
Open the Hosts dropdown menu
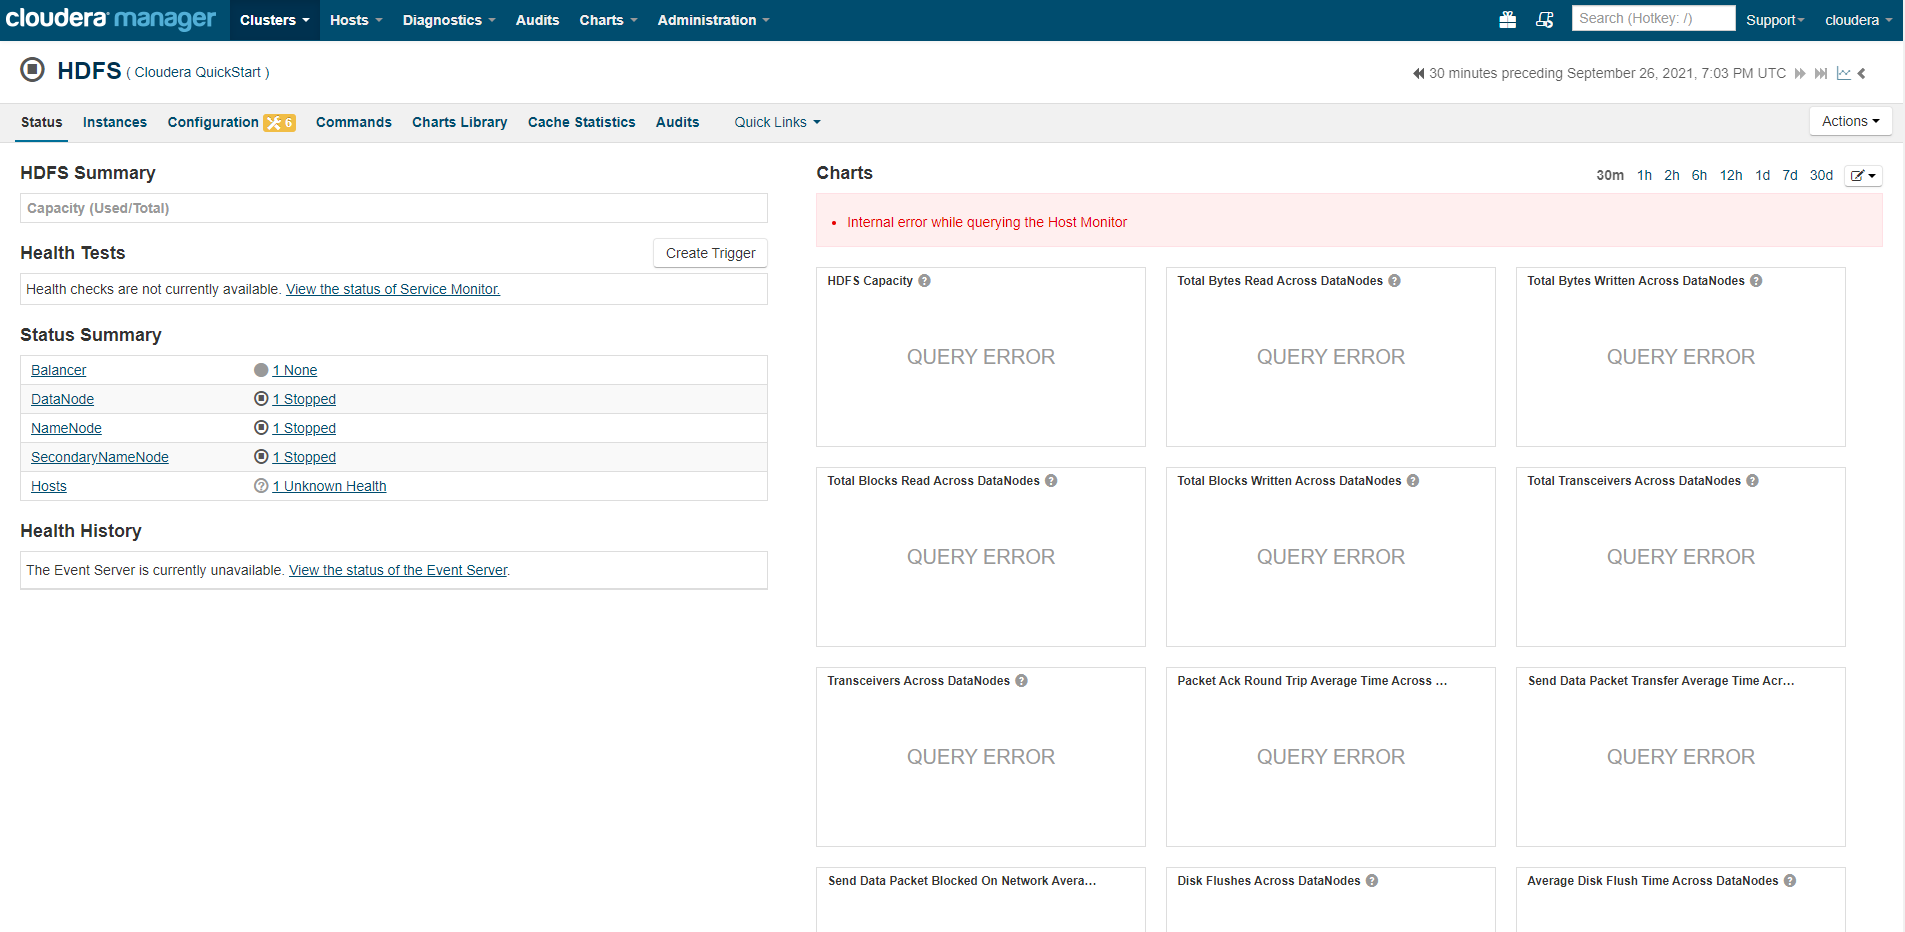(x=356, y=20)
